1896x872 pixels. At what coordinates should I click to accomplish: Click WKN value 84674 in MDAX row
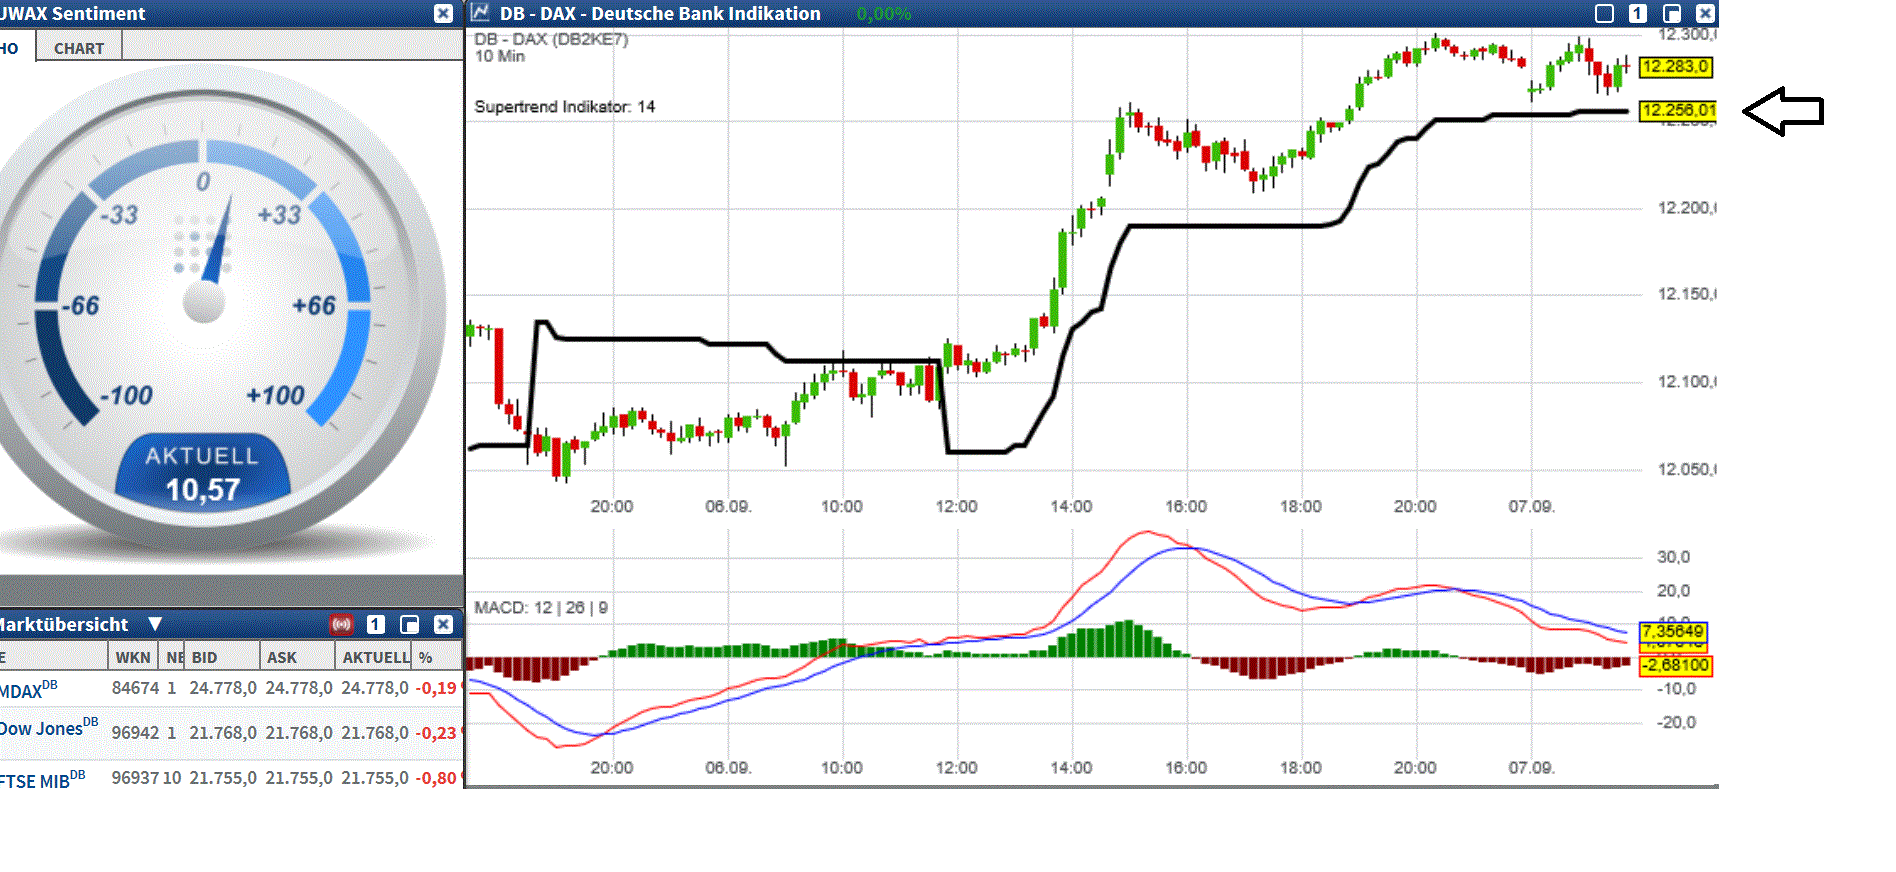[x=135, y=688]
